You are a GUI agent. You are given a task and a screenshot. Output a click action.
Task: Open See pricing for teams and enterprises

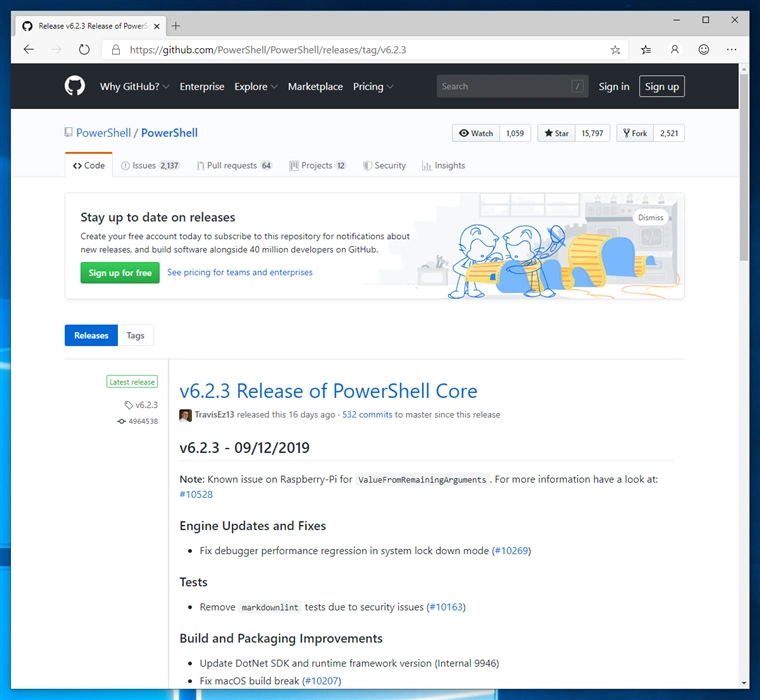click(x=240, y=272)
